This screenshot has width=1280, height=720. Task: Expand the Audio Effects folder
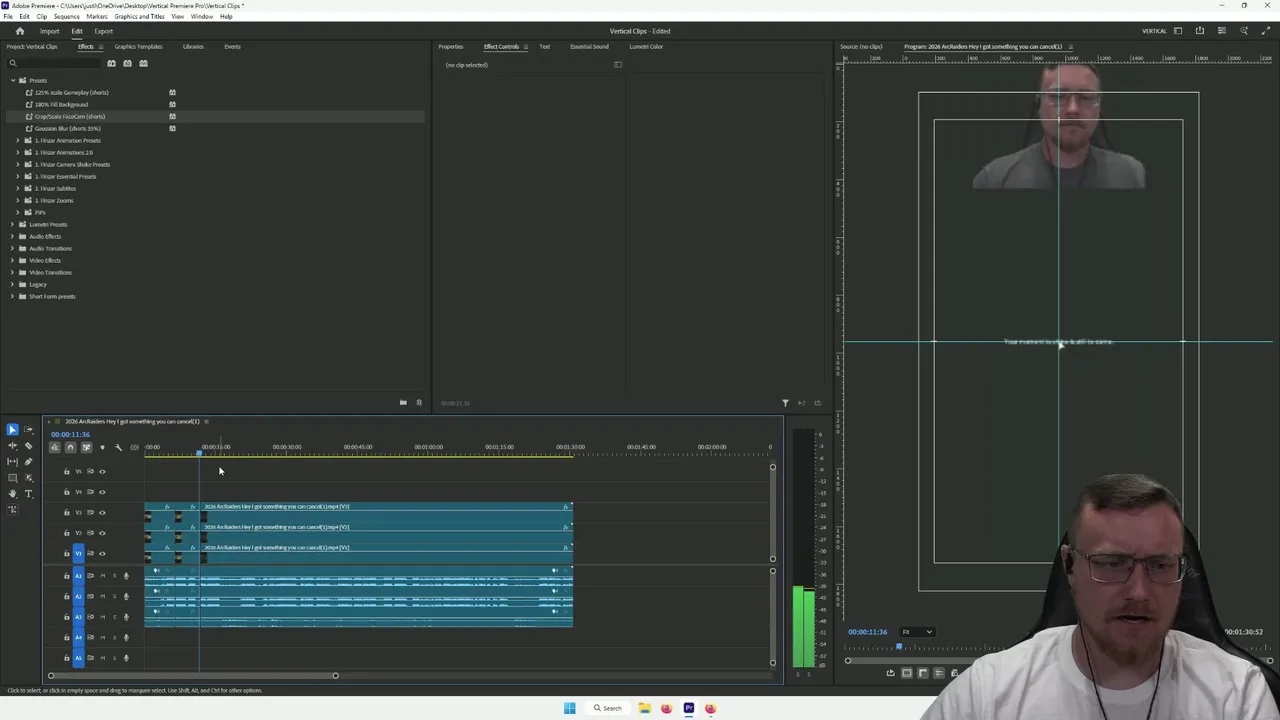click(x=13, y=236)
